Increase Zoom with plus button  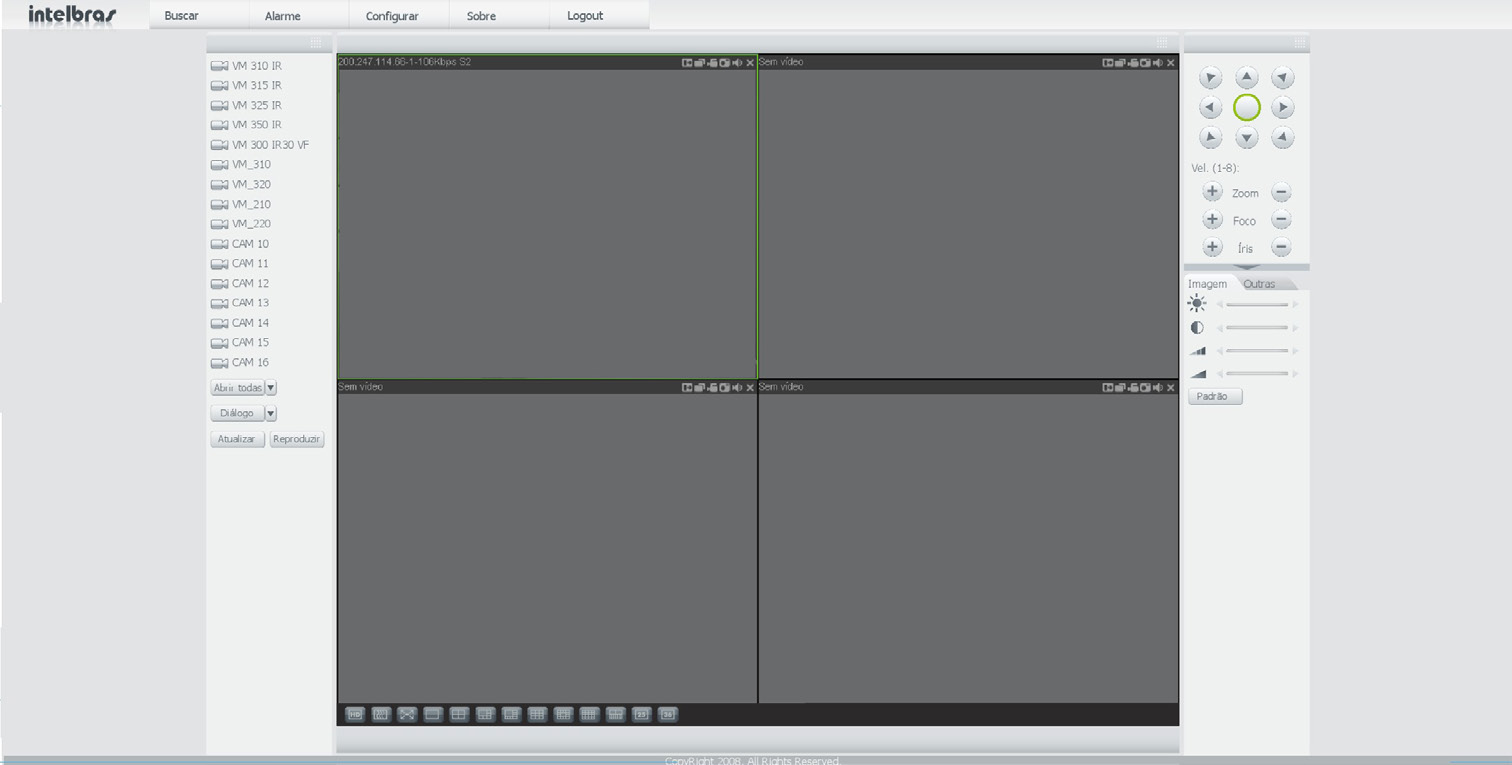coord(1212,192)
